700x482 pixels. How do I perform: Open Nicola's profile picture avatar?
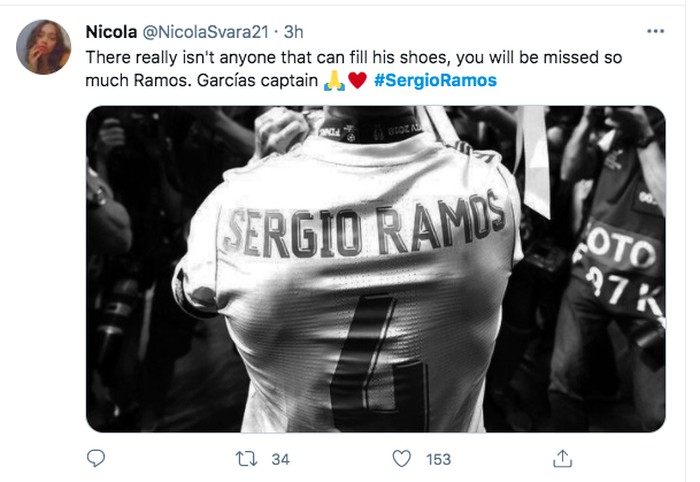tap(43, 47)
